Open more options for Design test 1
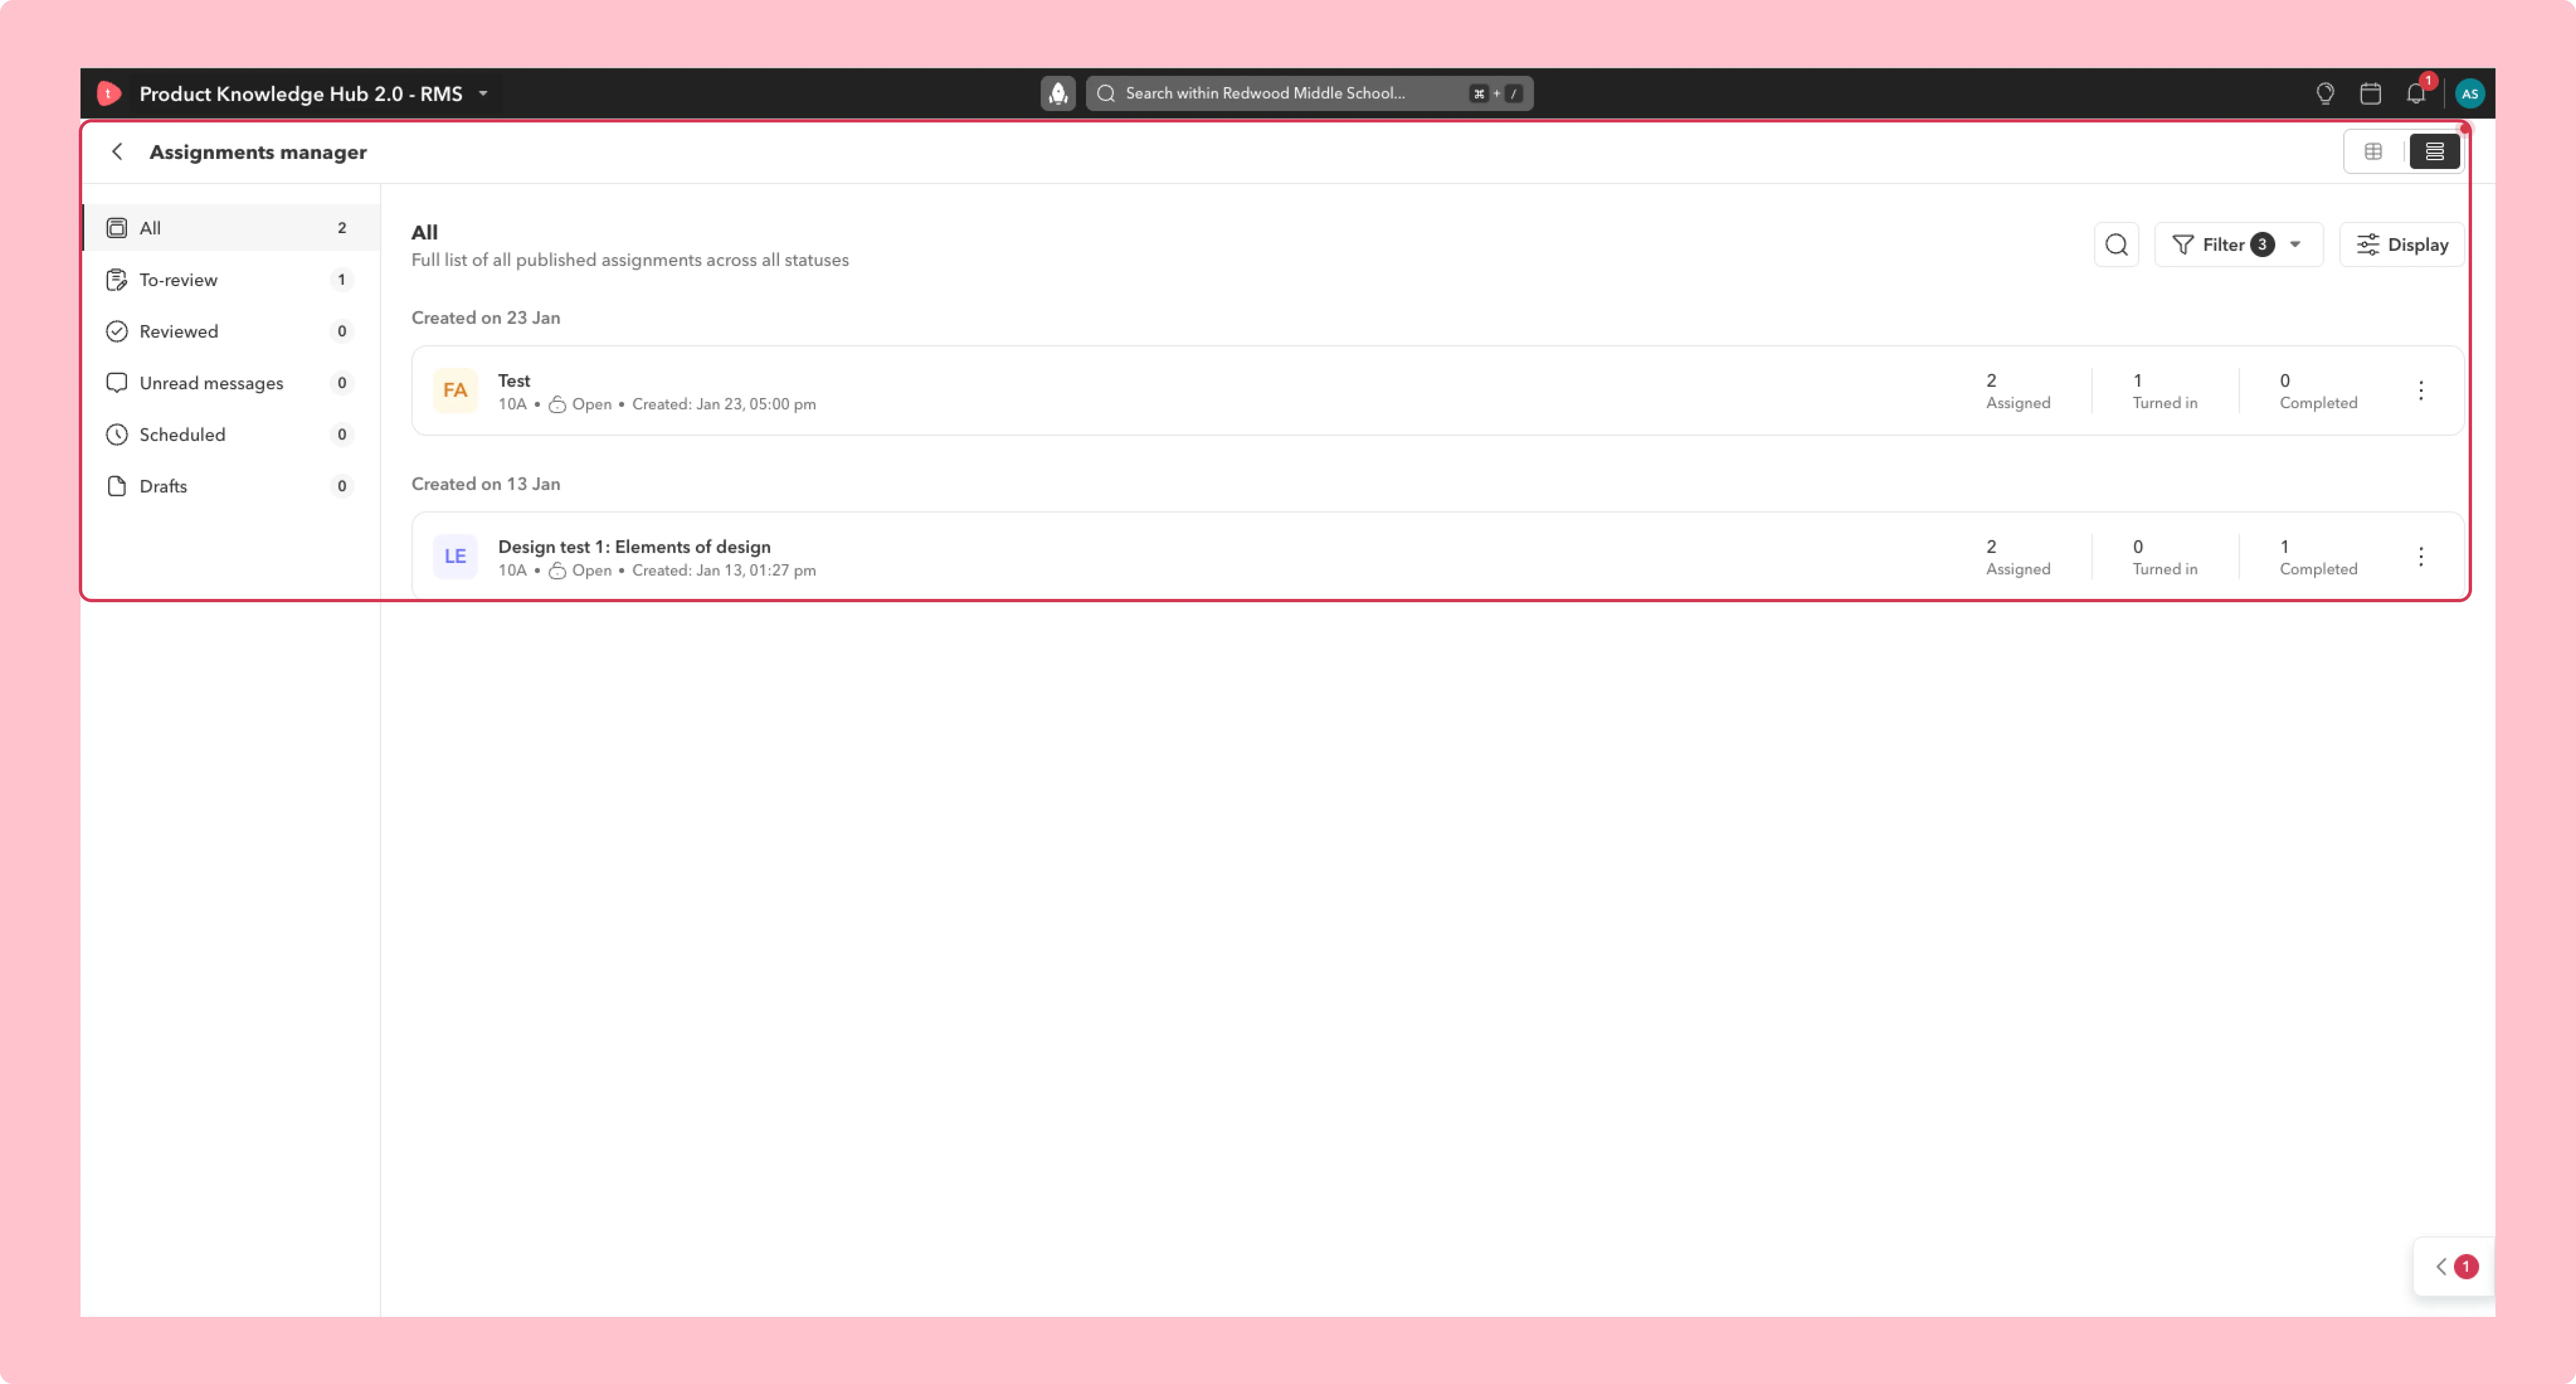 2421,556
